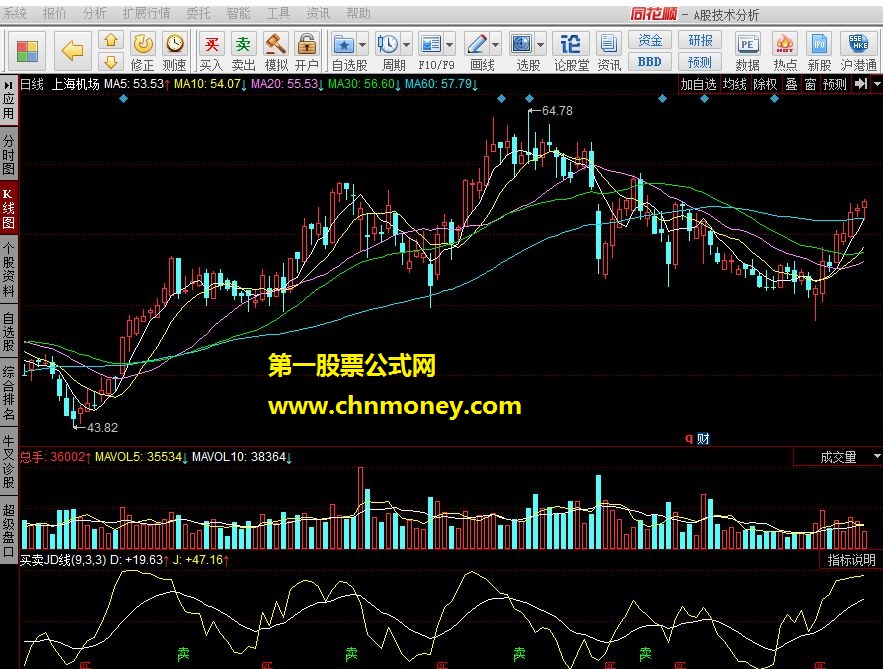This screenshot has height=669, width=883.
Task: Click the 指标说明 indicator description button
Action: [x=851, y=560]
